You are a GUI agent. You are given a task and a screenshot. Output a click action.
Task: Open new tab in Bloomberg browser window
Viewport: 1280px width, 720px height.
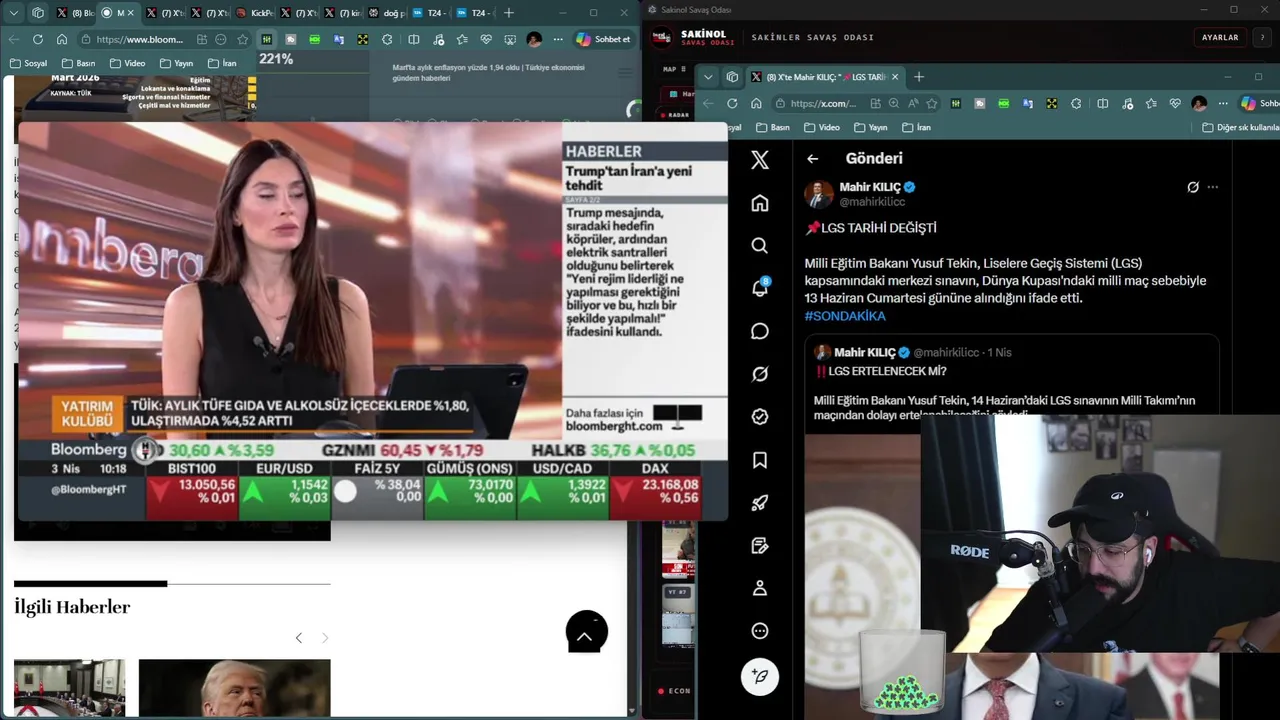[509, 13]
